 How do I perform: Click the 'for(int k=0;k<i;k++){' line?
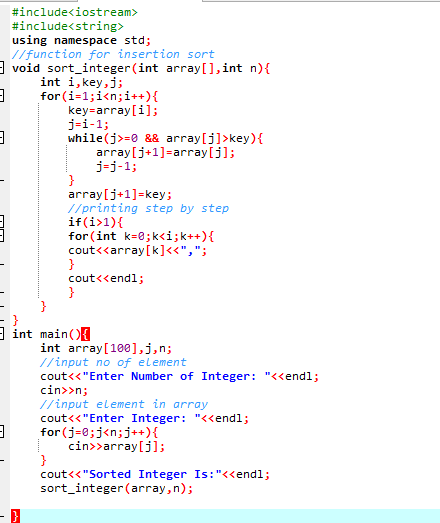point(141,236)
